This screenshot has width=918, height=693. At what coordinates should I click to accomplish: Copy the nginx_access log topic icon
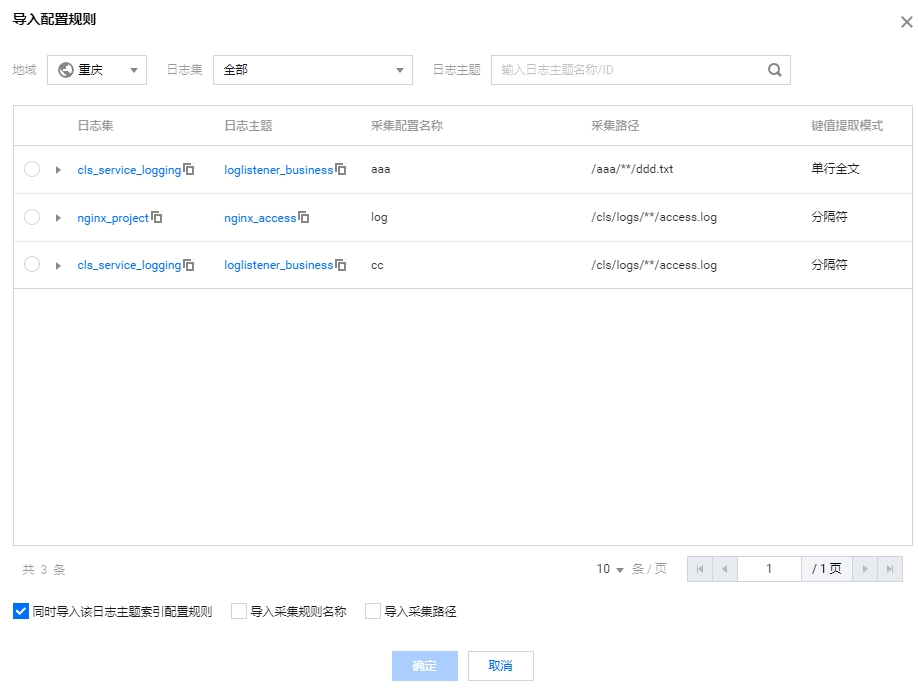coord(304,217)
